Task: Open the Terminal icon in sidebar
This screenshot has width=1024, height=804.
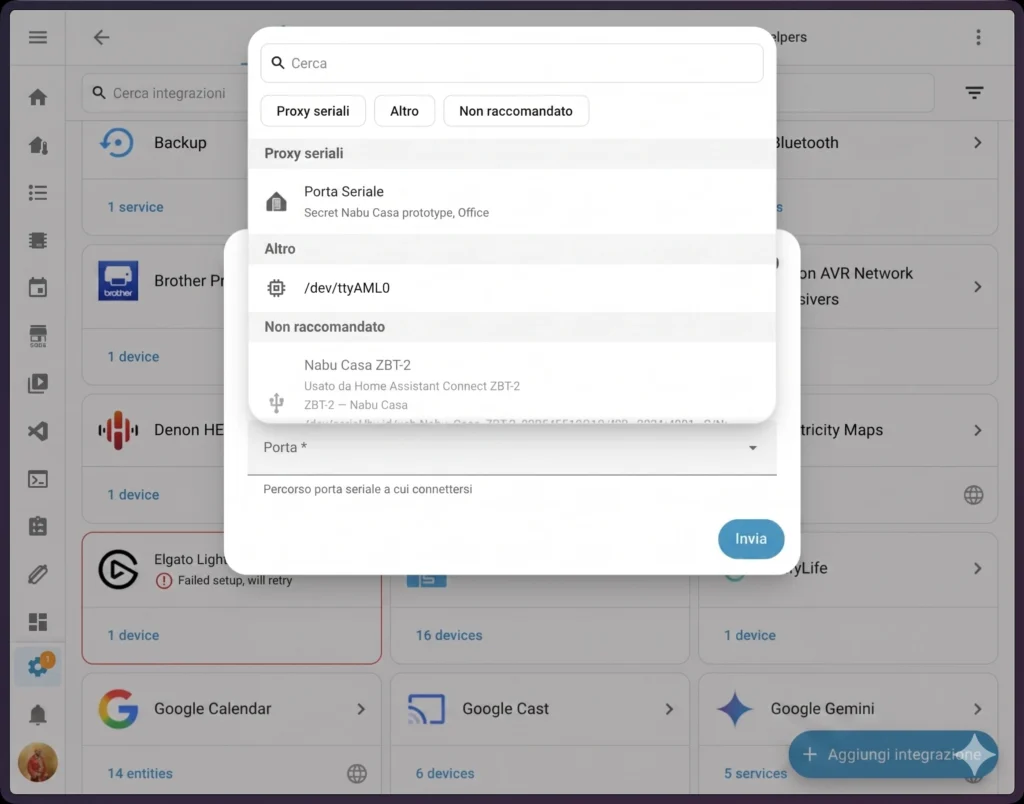Action: pyautogui.click(x=38, y=479)
